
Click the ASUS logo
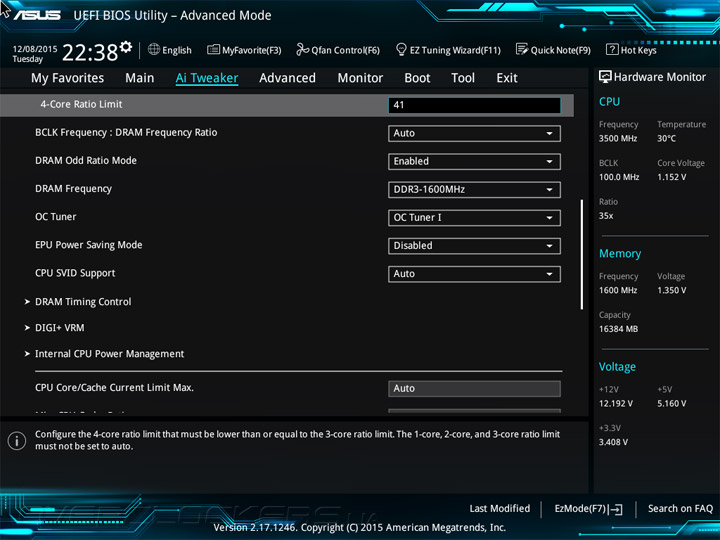[x=37, y=15]
